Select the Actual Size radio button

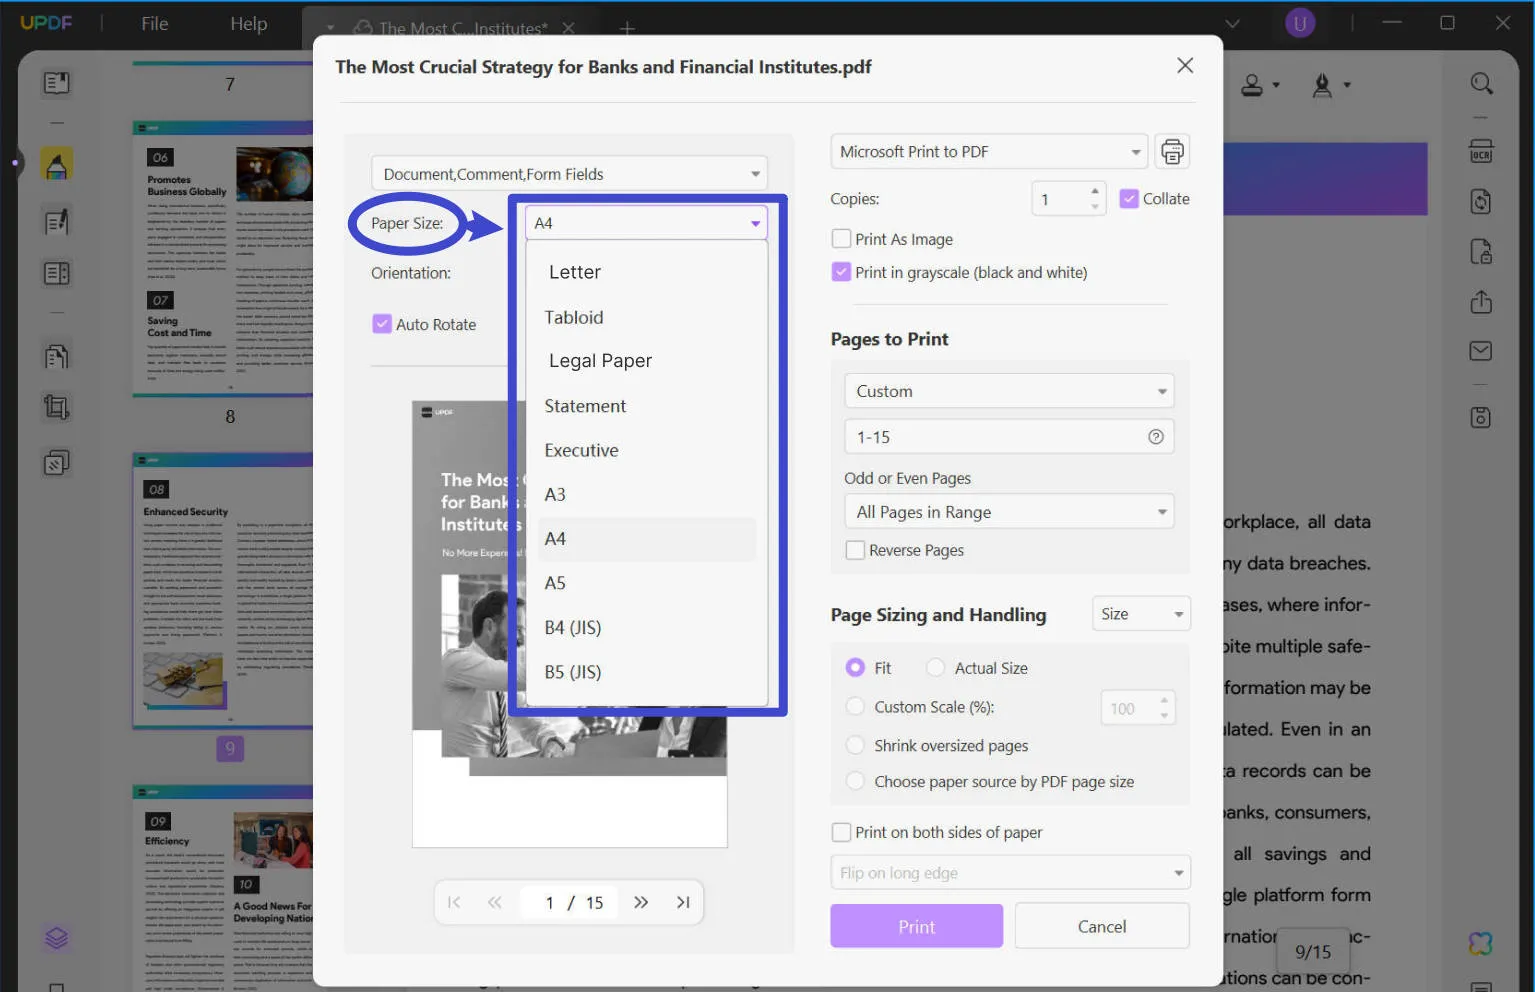click(935, 668)
